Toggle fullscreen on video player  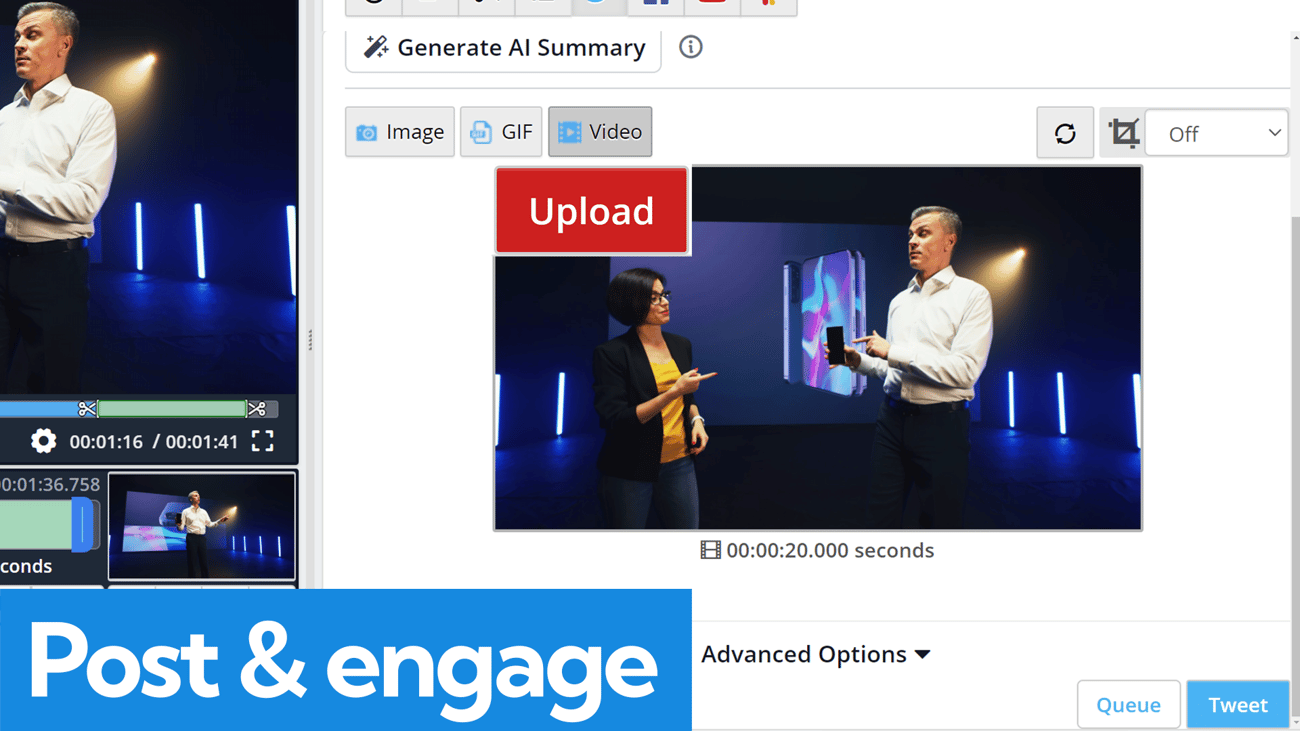(x=262, y=441)
